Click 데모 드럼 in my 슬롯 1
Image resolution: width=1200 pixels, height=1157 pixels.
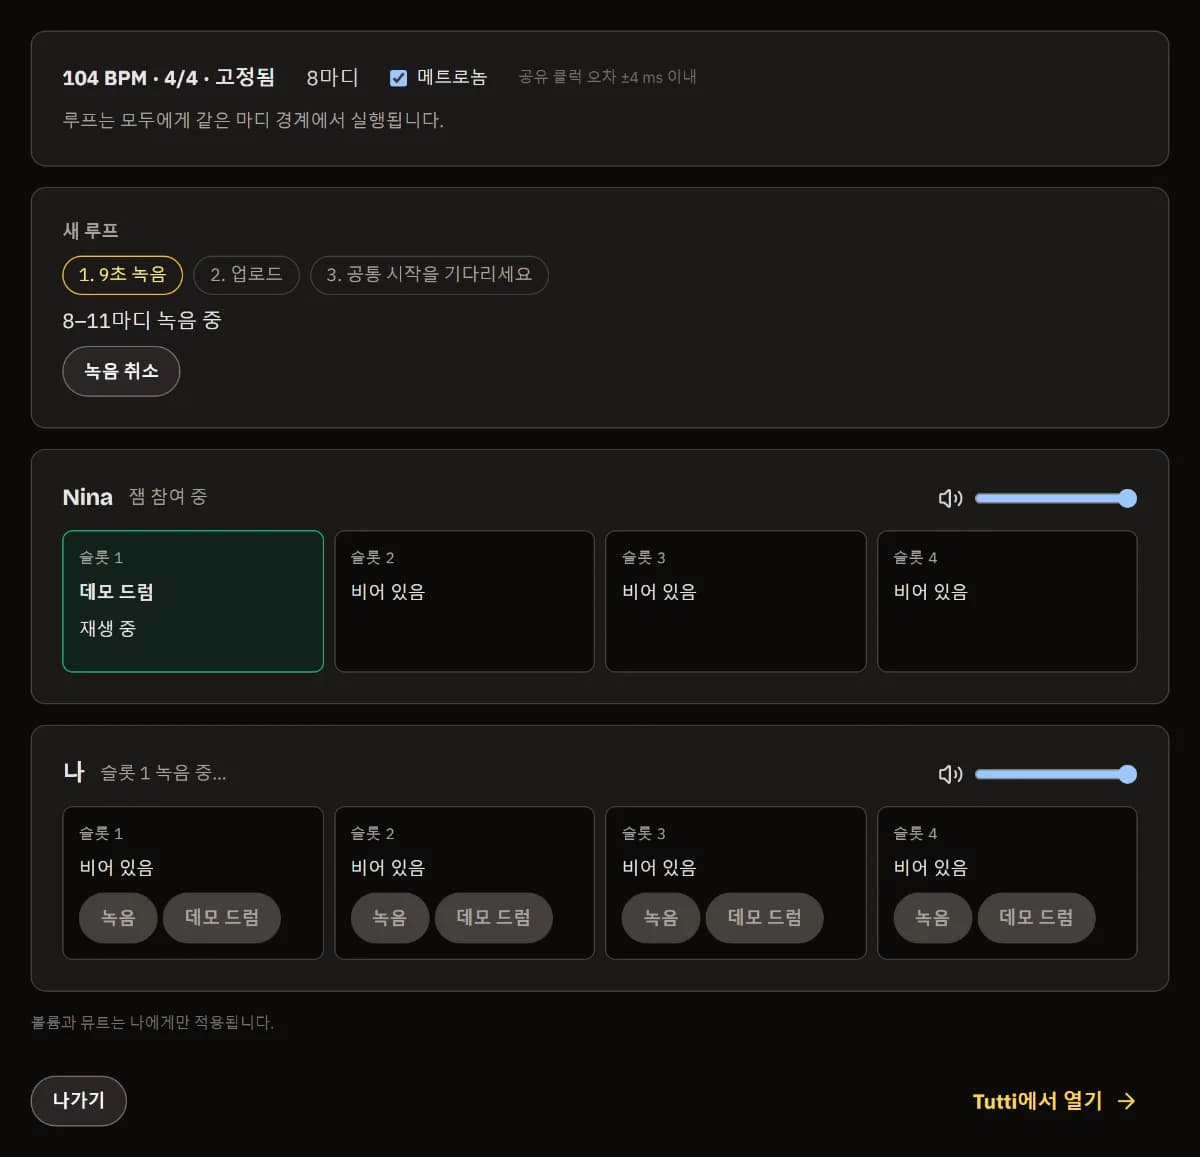pos(222,918)
